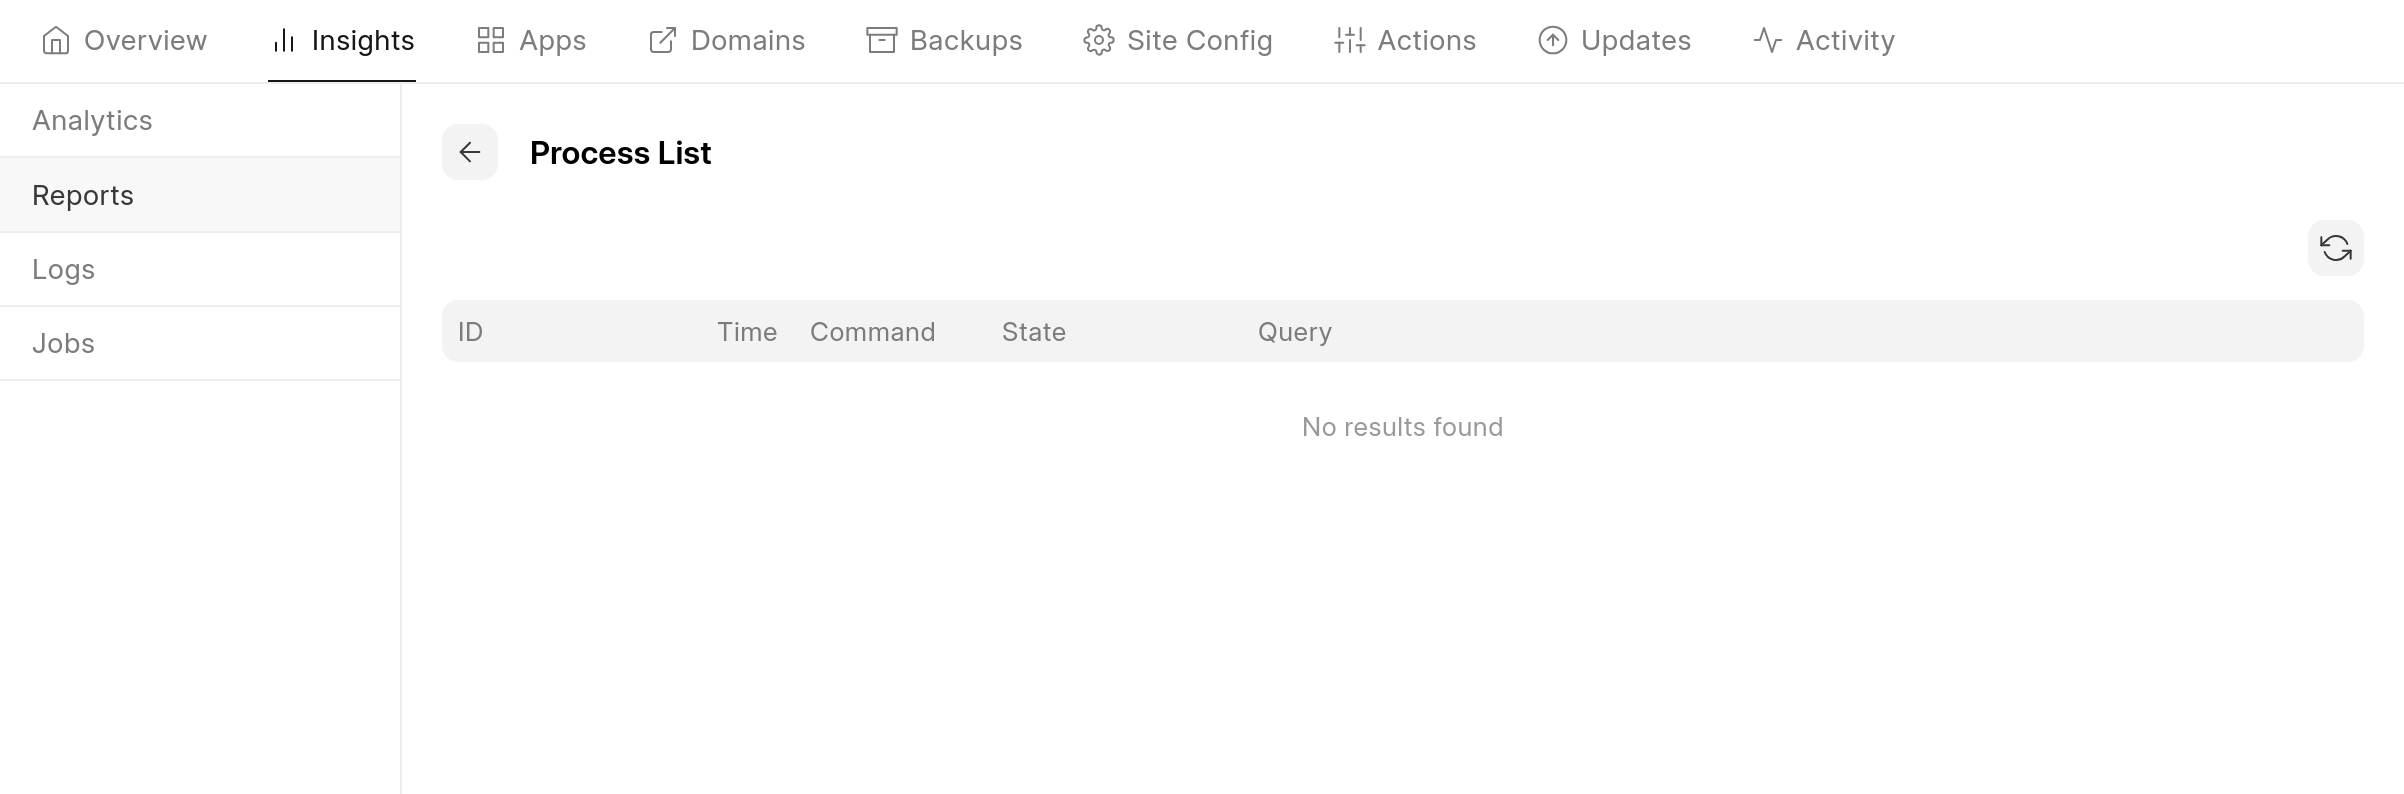The width and height of the screenshot is (2404, 794).
Task: Click the Actions sliders icon
Action: 1349,41
